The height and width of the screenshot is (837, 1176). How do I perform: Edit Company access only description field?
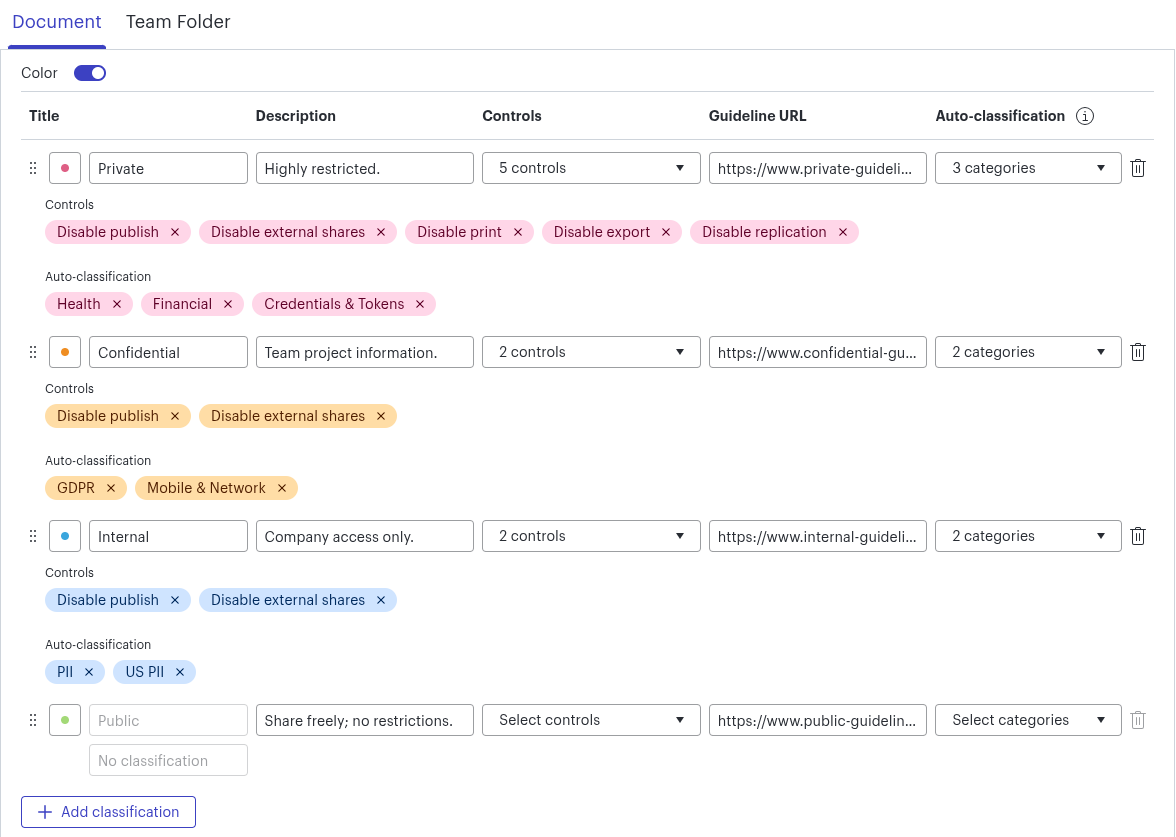coord(364,536)
